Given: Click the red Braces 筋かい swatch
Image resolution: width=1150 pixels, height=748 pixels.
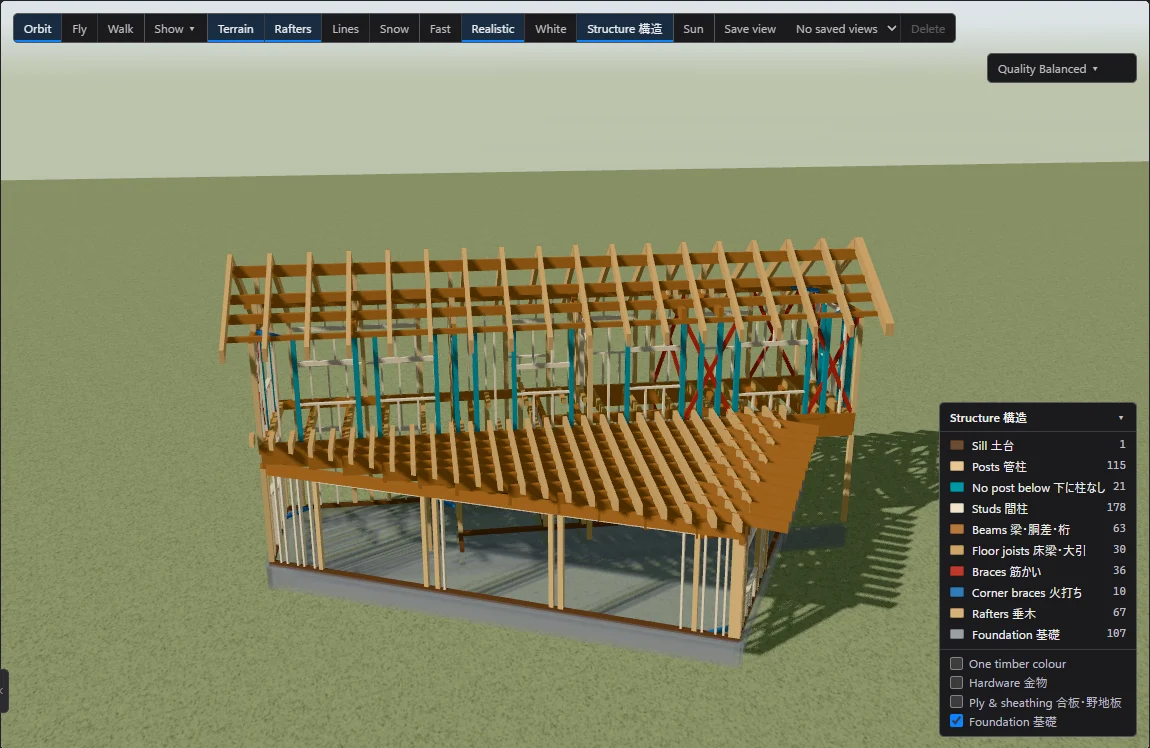Looking at the screenshot, I should point(957,571).
